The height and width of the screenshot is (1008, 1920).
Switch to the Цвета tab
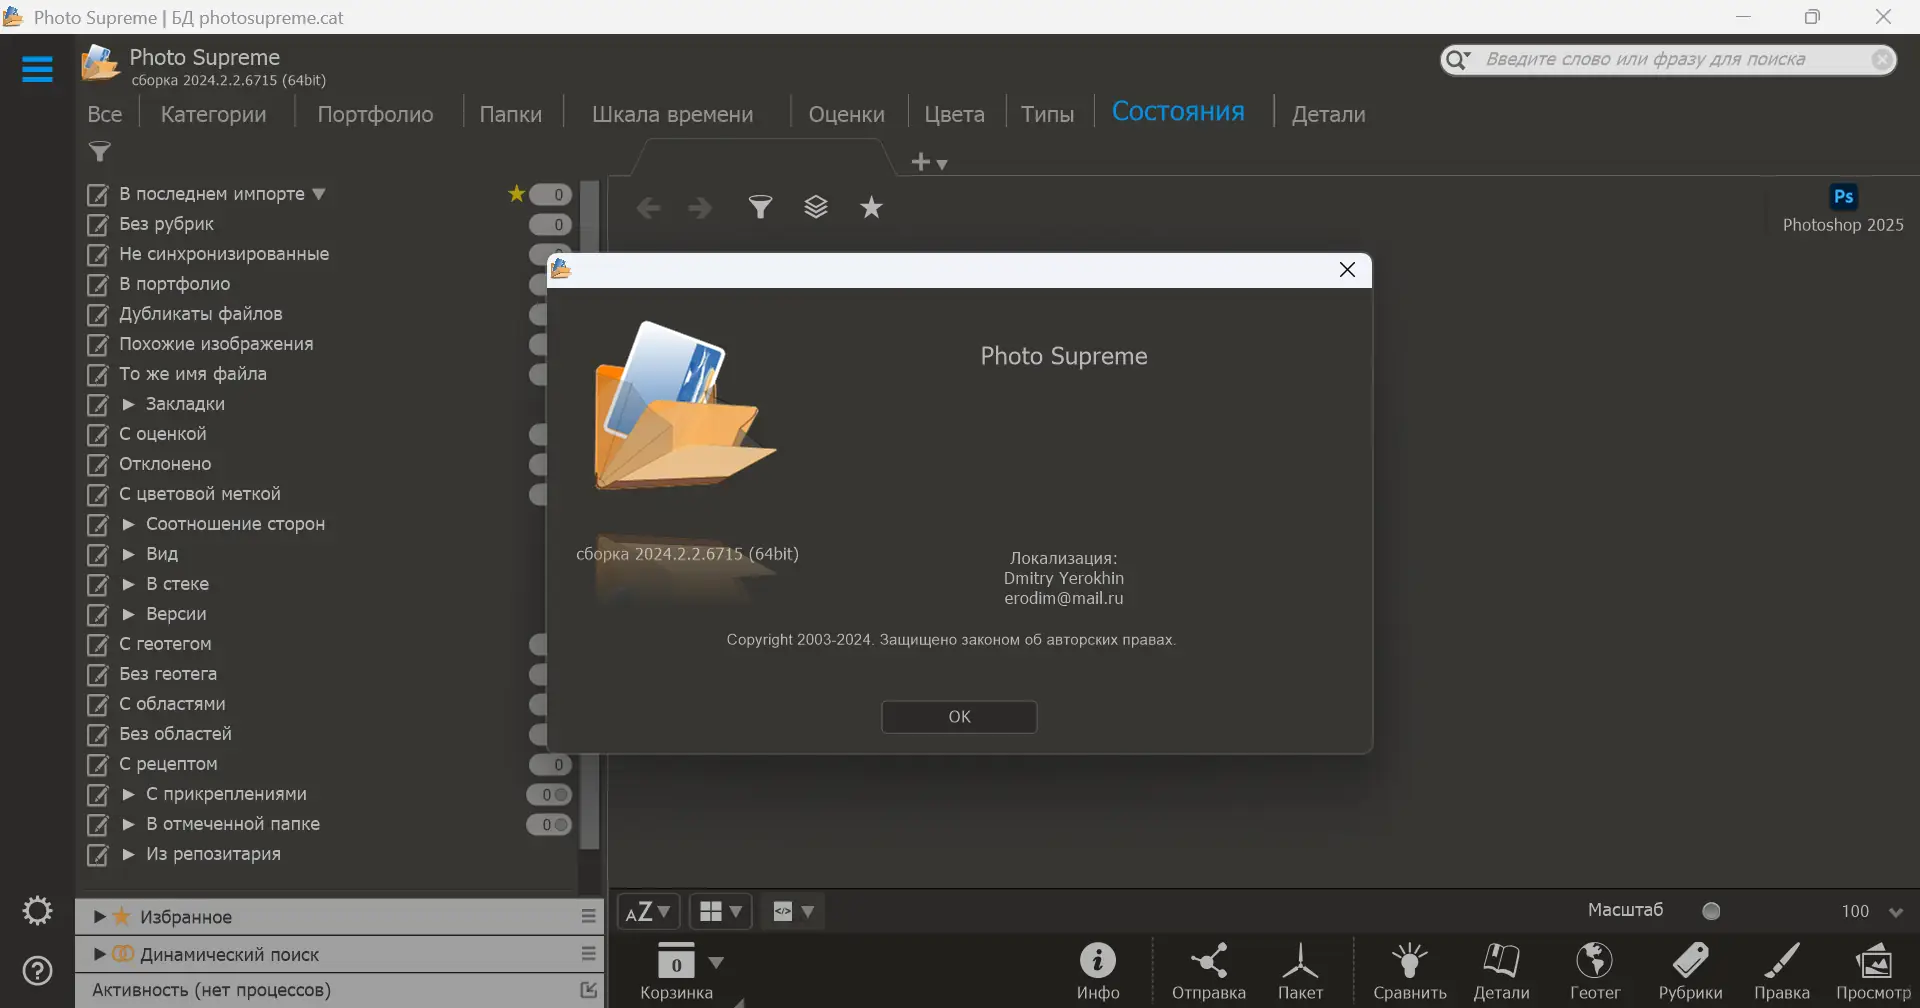click(x=954, y=114)
